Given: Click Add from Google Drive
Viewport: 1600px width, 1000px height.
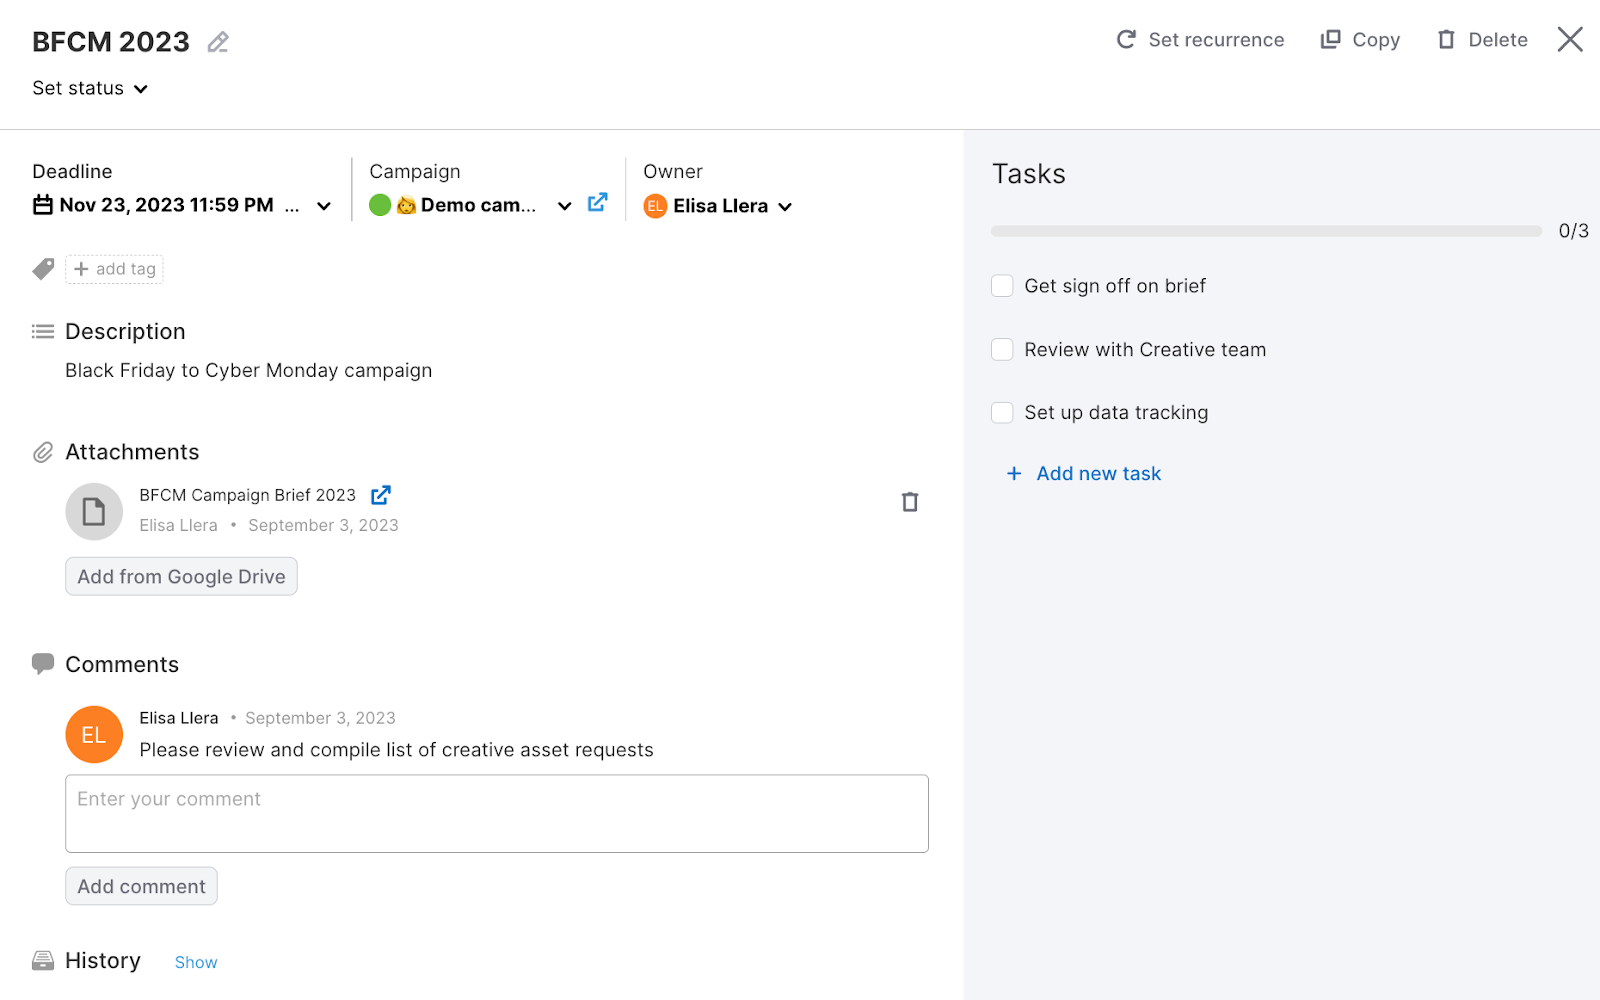Looking at the screenshot, I should pos(182,576).
